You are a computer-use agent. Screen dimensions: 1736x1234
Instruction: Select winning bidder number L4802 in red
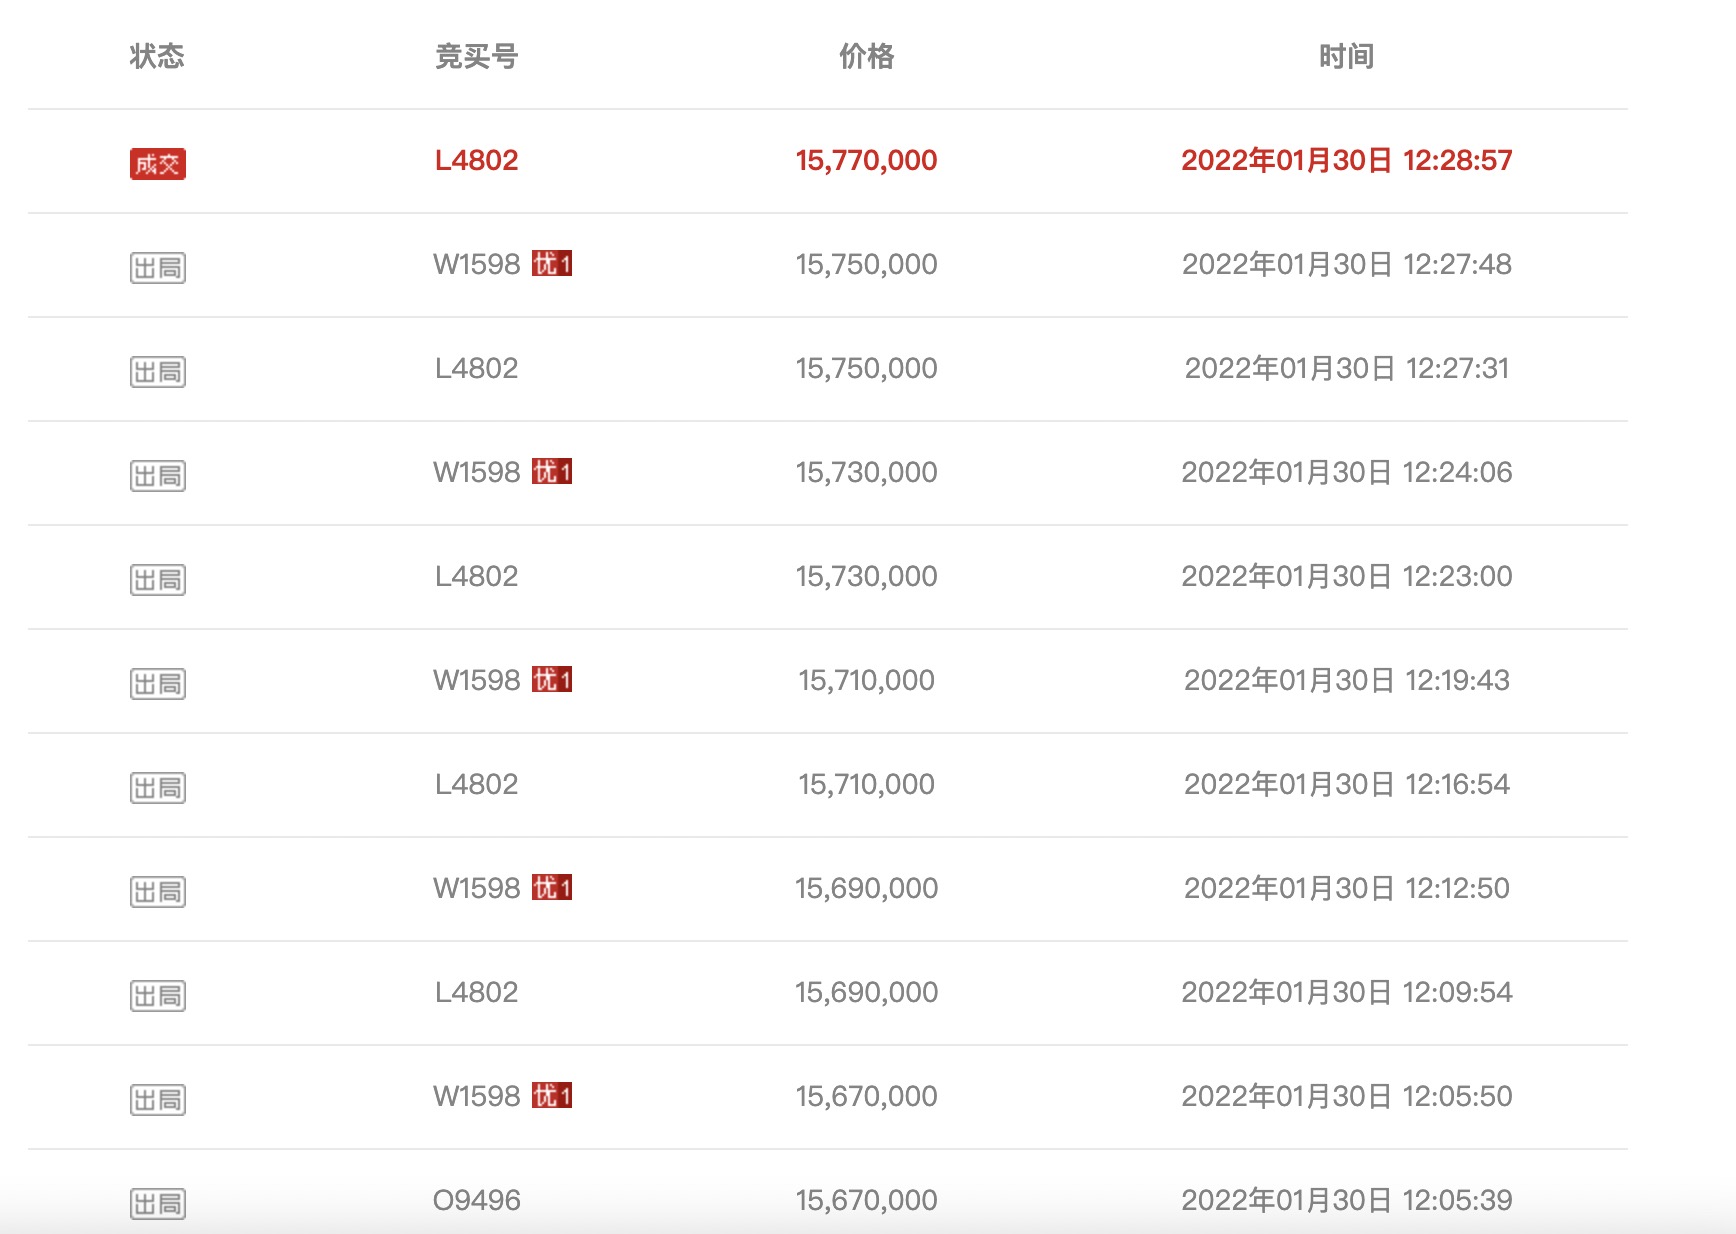pyautogui.click(x=476, y=160)
